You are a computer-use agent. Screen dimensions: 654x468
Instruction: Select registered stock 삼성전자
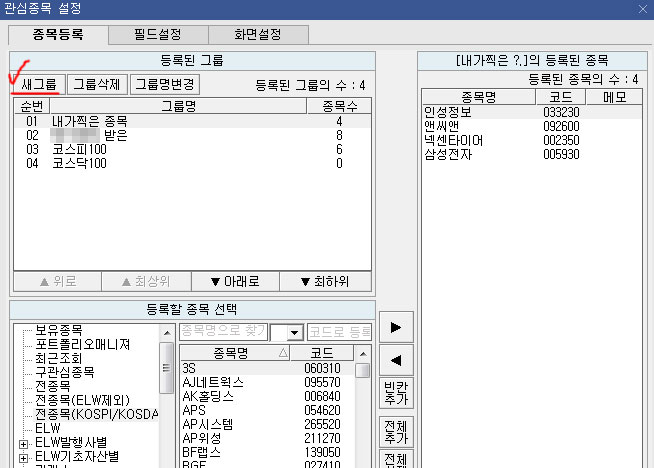(531, 154)
